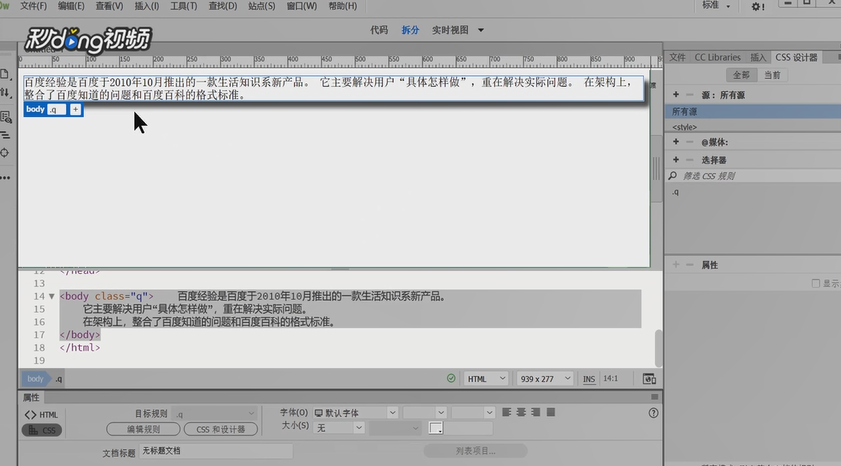This screenshot has width=841, height=466.
Task: Align text left in property inspector
Action: click(506, 412)
